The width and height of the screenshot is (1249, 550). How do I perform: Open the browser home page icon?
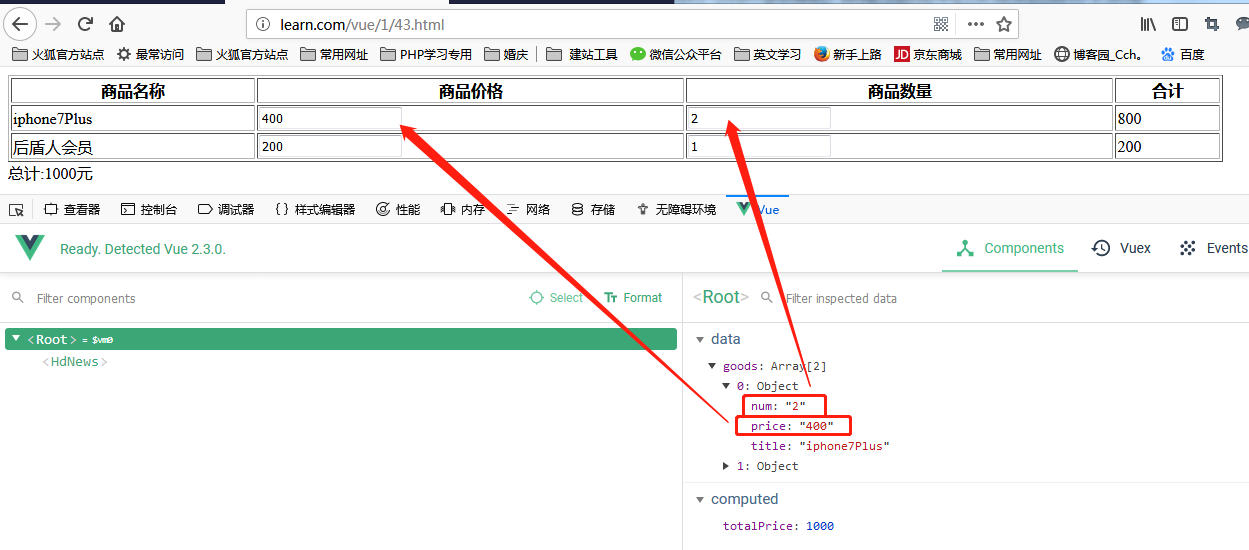117,24
